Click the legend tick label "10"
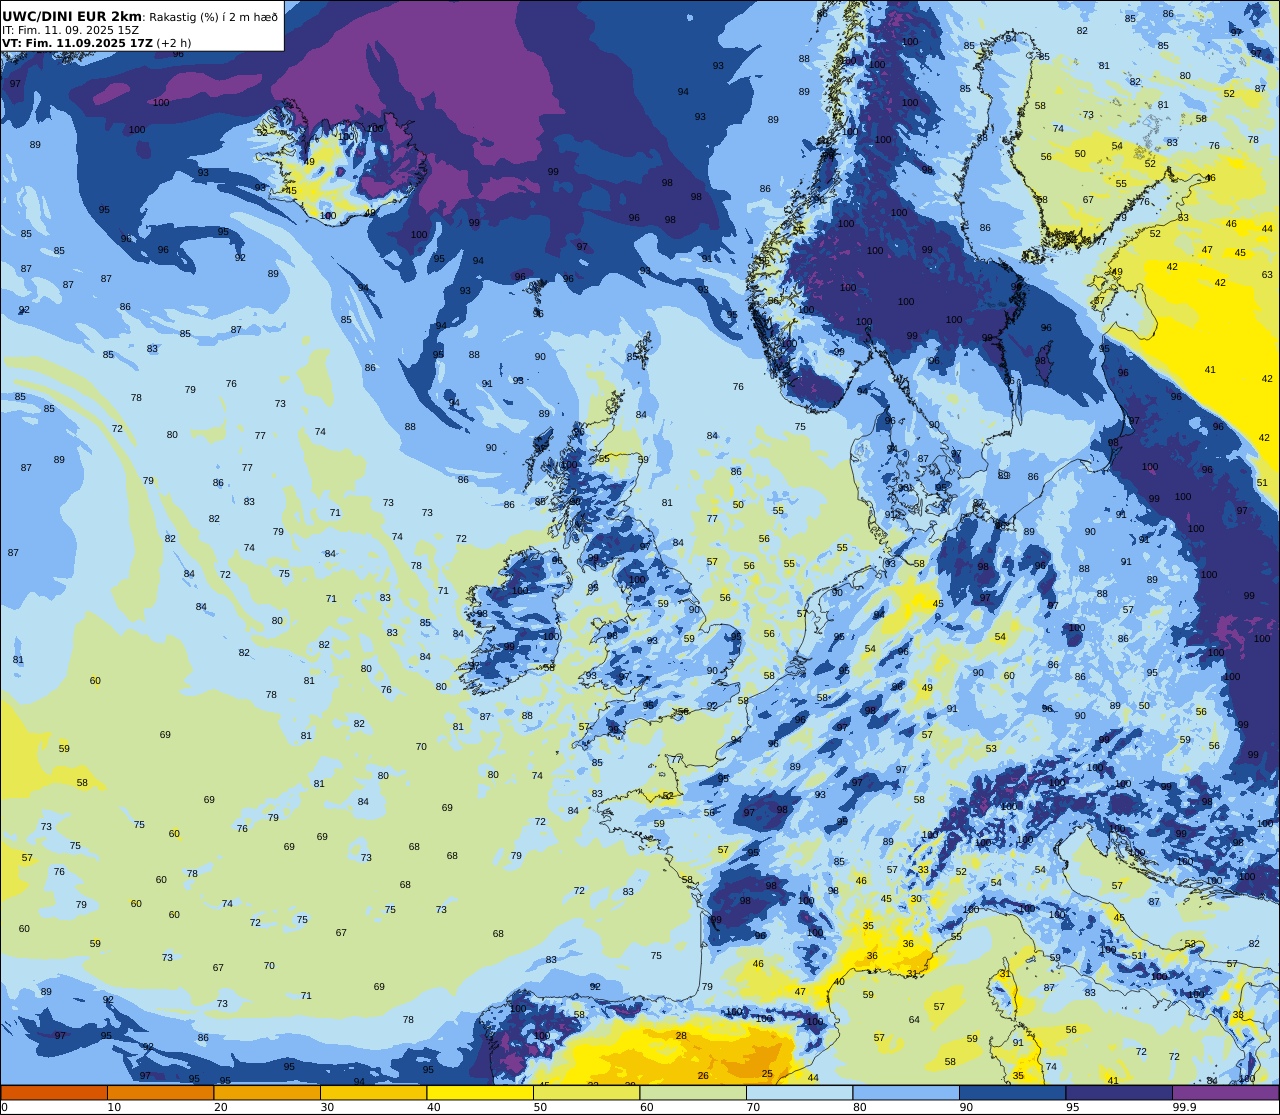The height and width of the screenshot is (1115, 1280). click(x=114, y=1107)
